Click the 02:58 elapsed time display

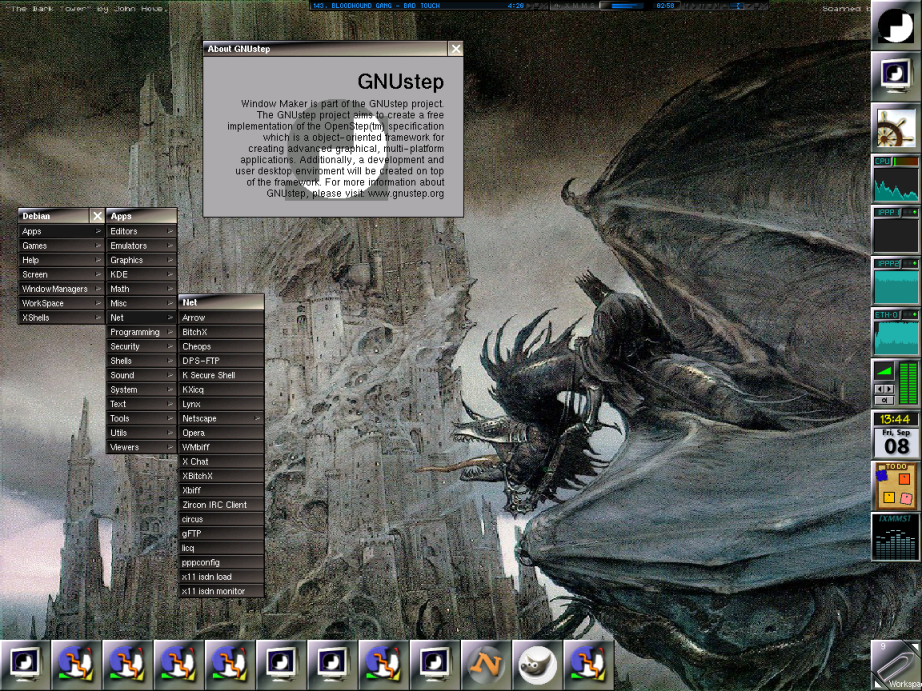(665, 5)
